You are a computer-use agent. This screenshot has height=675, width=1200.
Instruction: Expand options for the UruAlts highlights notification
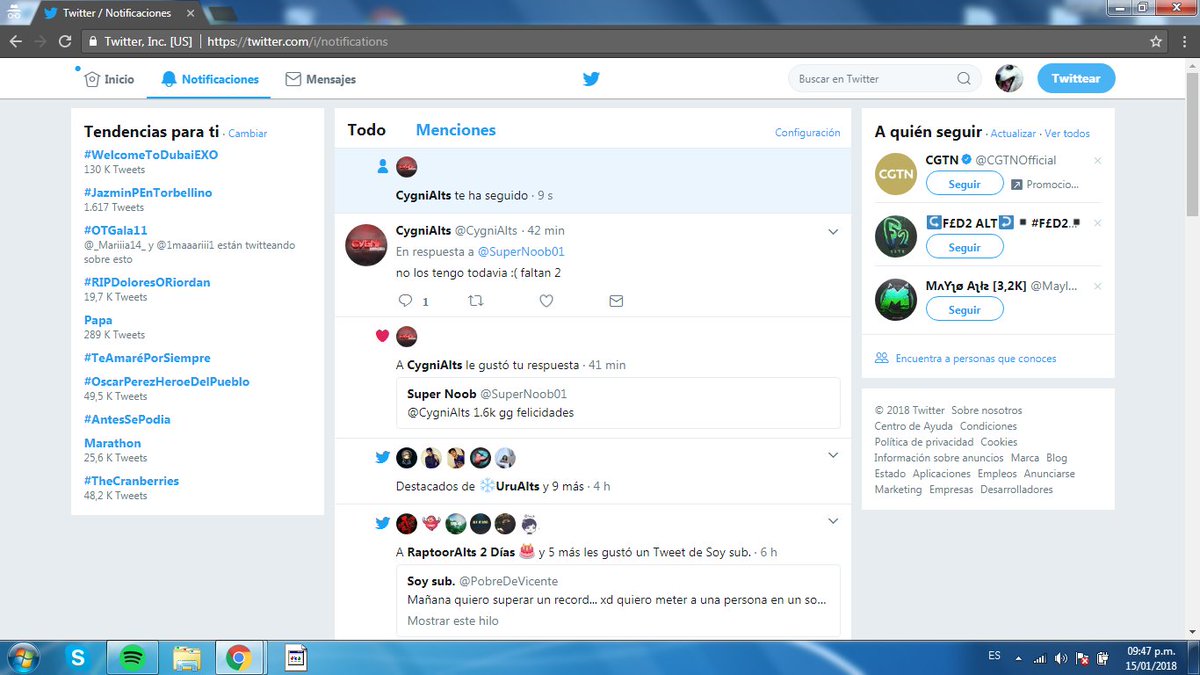click(833, 456)
